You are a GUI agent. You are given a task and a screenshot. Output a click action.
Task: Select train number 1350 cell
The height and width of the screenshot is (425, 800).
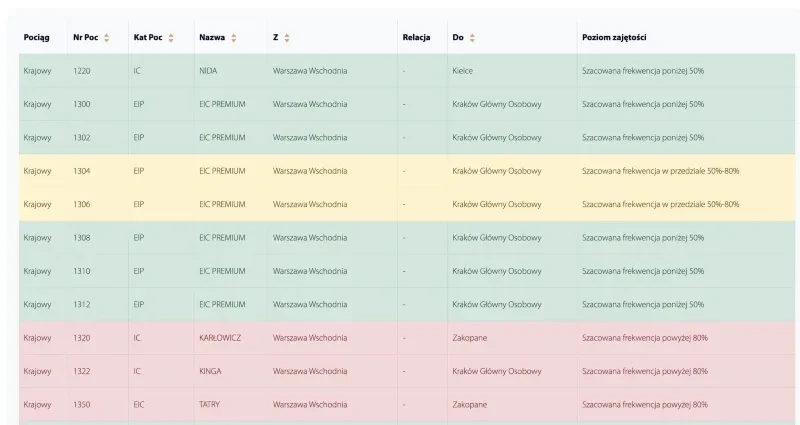pyautogui.click(x=82, y=405)
